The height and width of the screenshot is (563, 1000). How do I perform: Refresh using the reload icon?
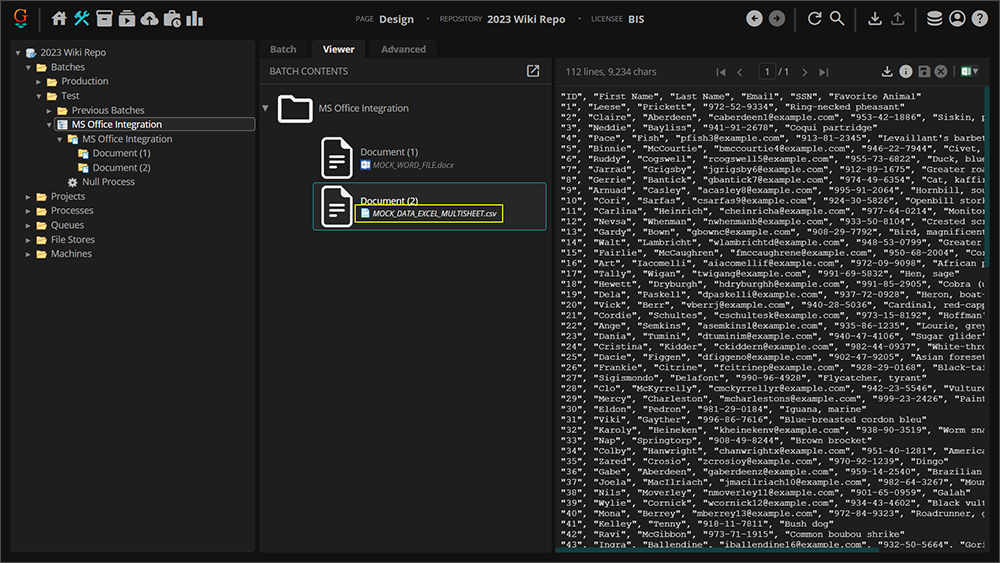814,19
